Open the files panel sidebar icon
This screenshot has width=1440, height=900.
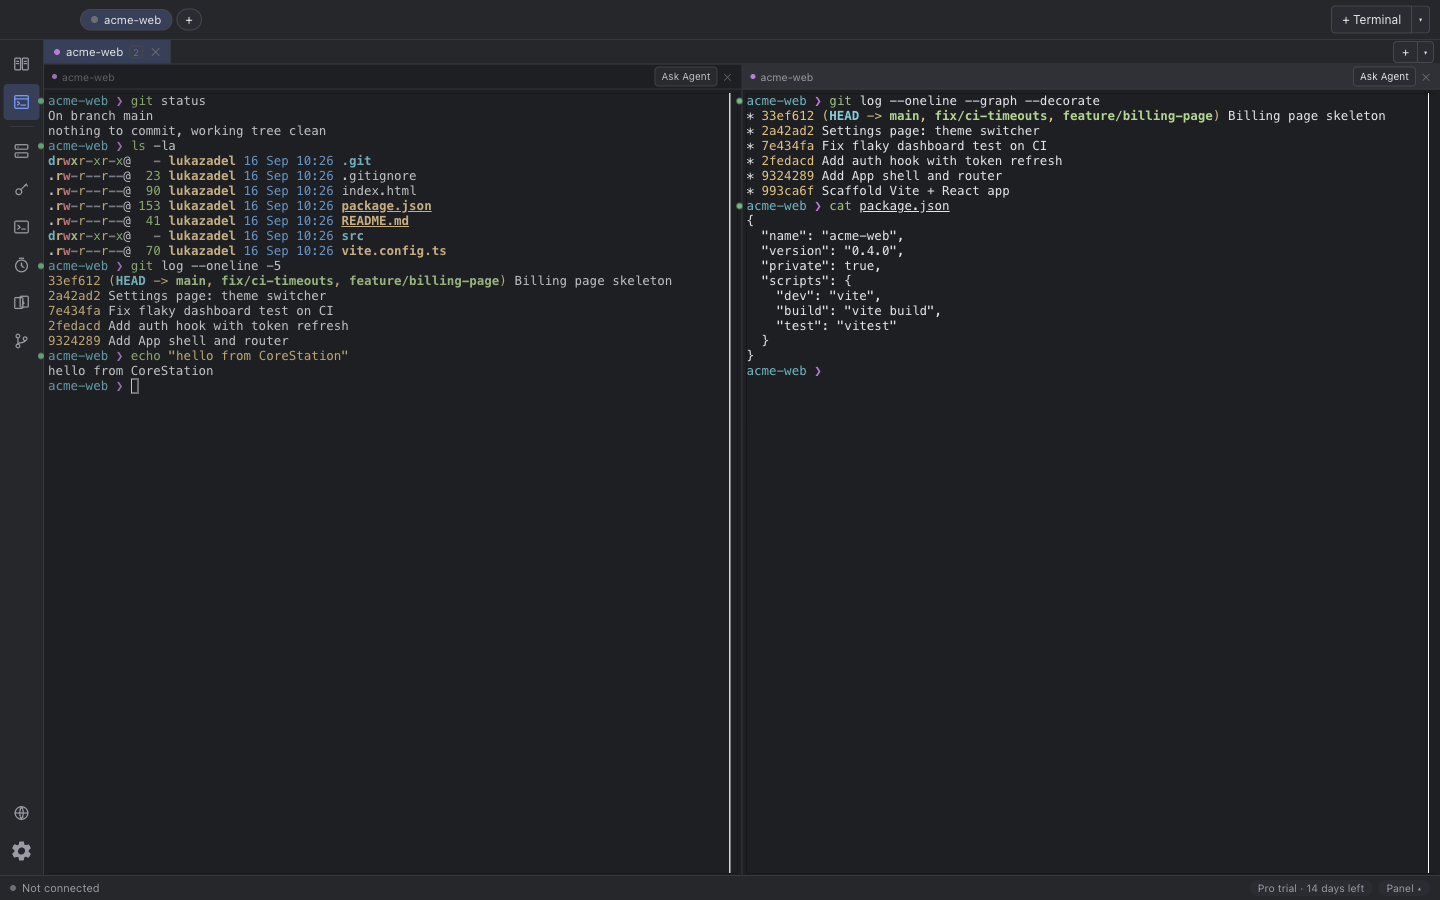tap(21, 303)
